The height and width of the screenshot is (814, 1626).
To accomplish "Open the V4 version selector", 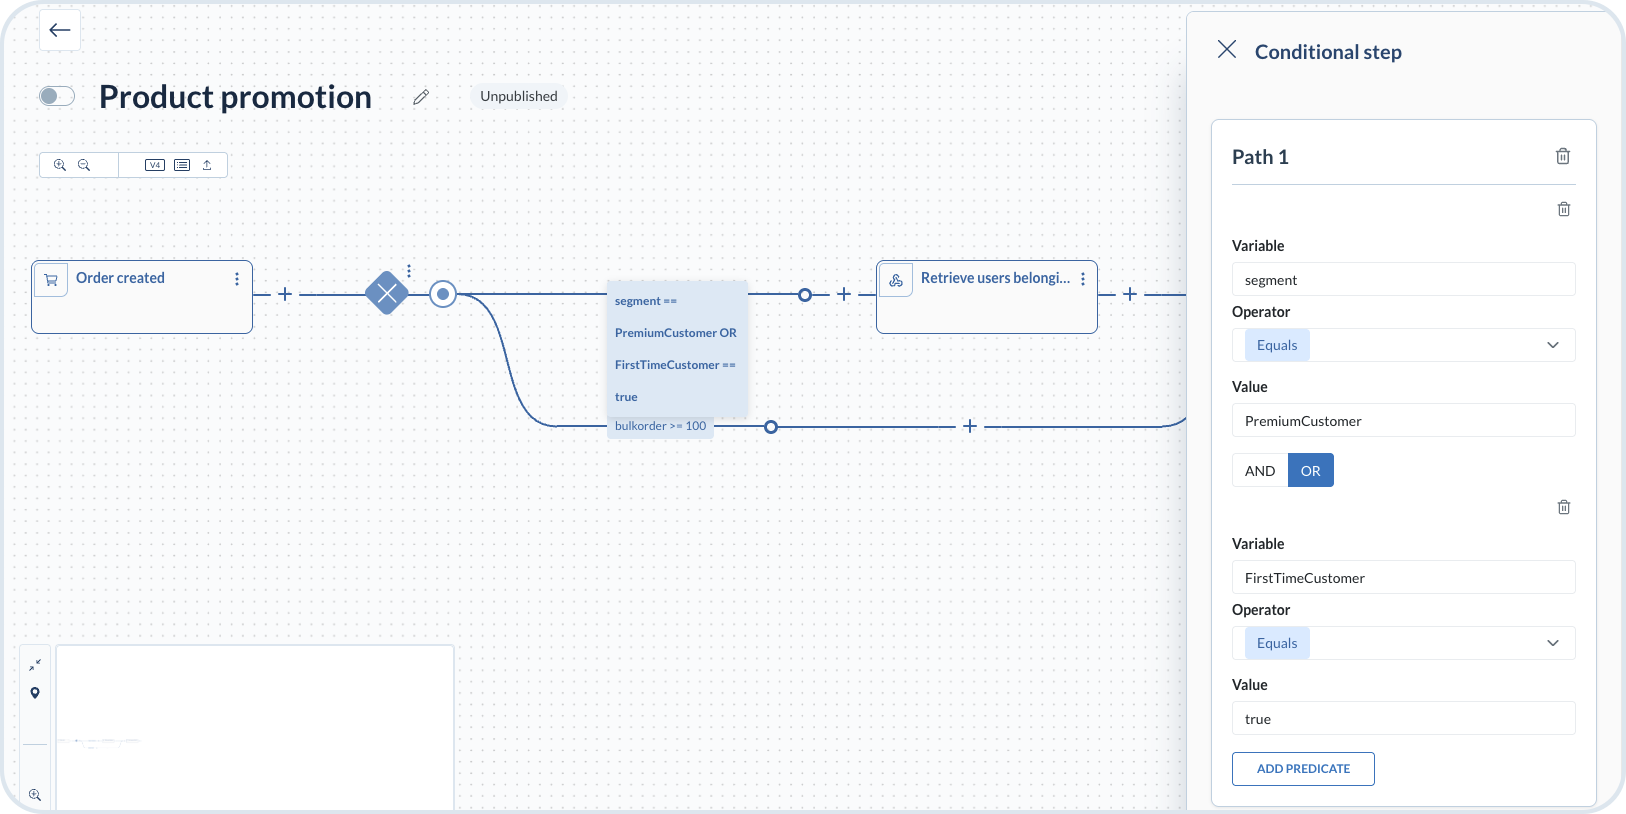I will [x=154, y=165].
